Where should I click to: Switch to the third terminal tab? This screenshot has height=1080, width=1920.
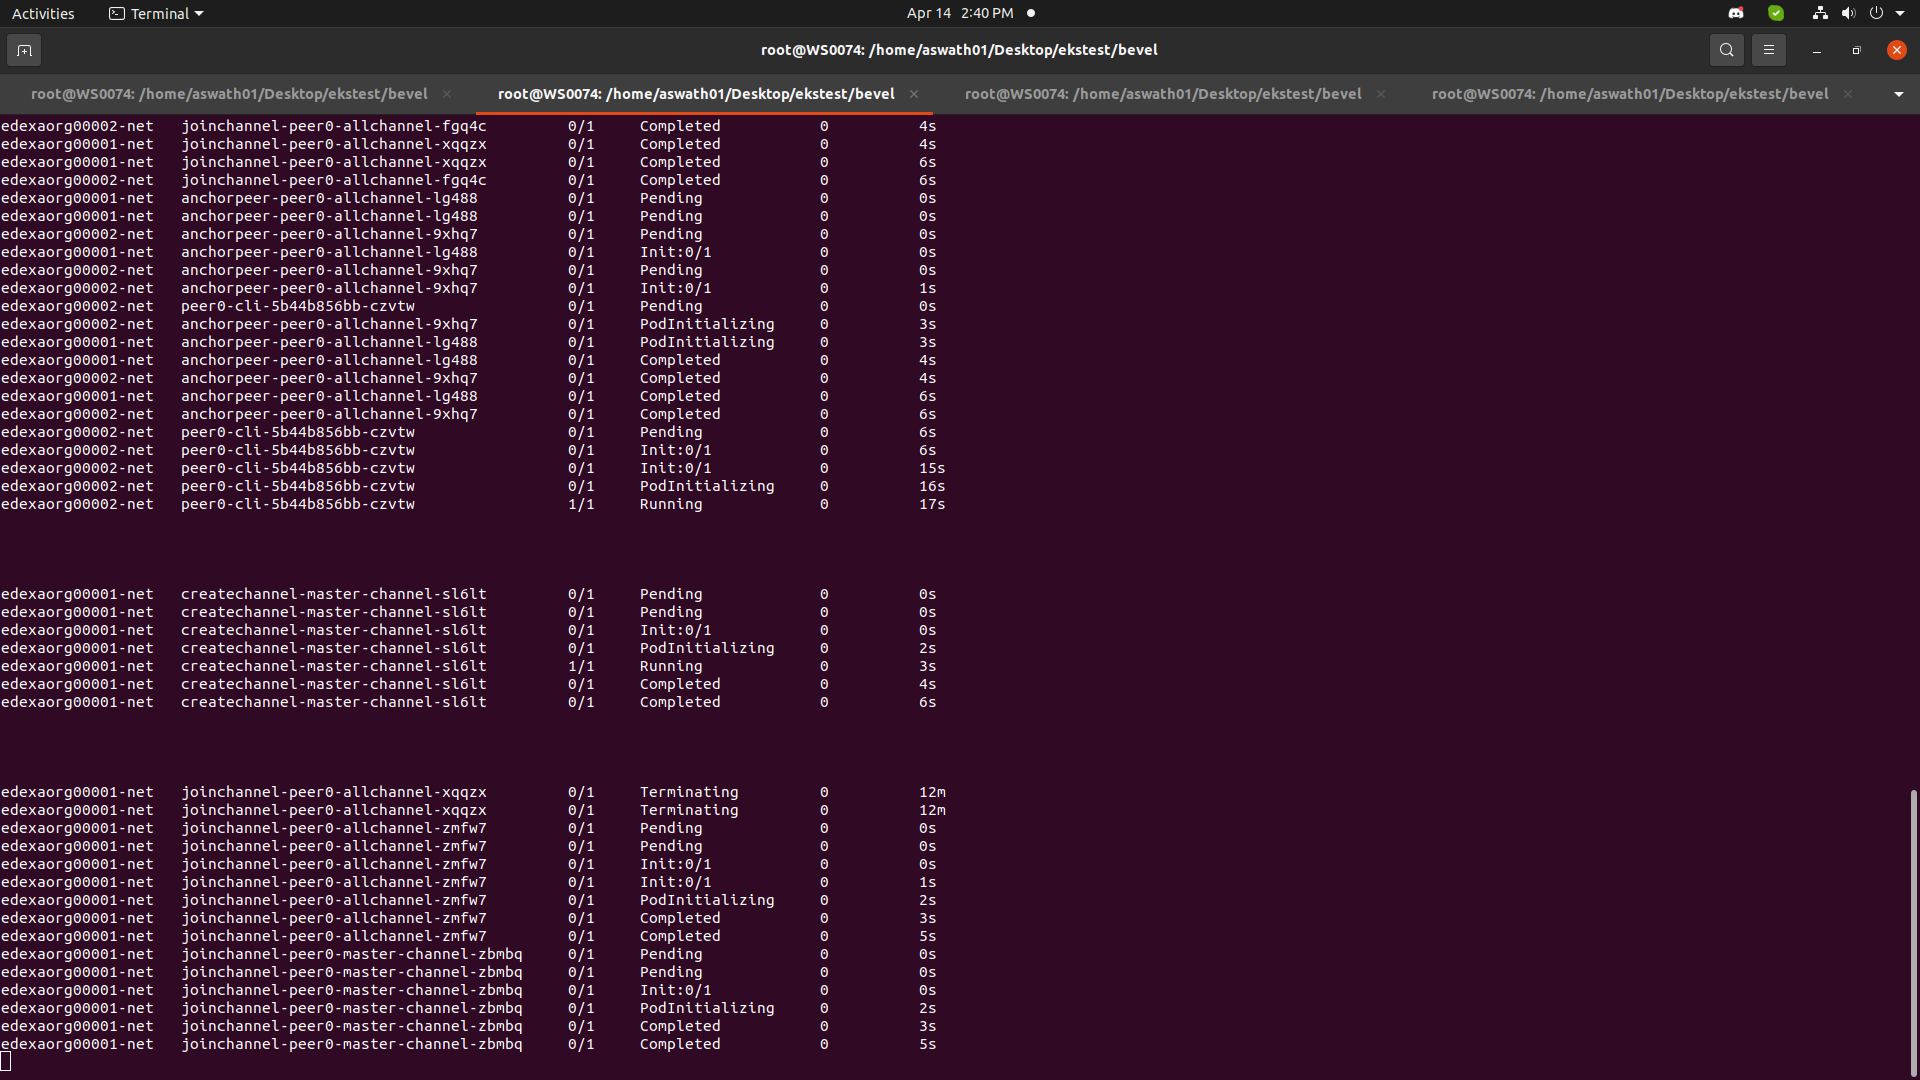pyautogui.click(x=1163, y=94)
